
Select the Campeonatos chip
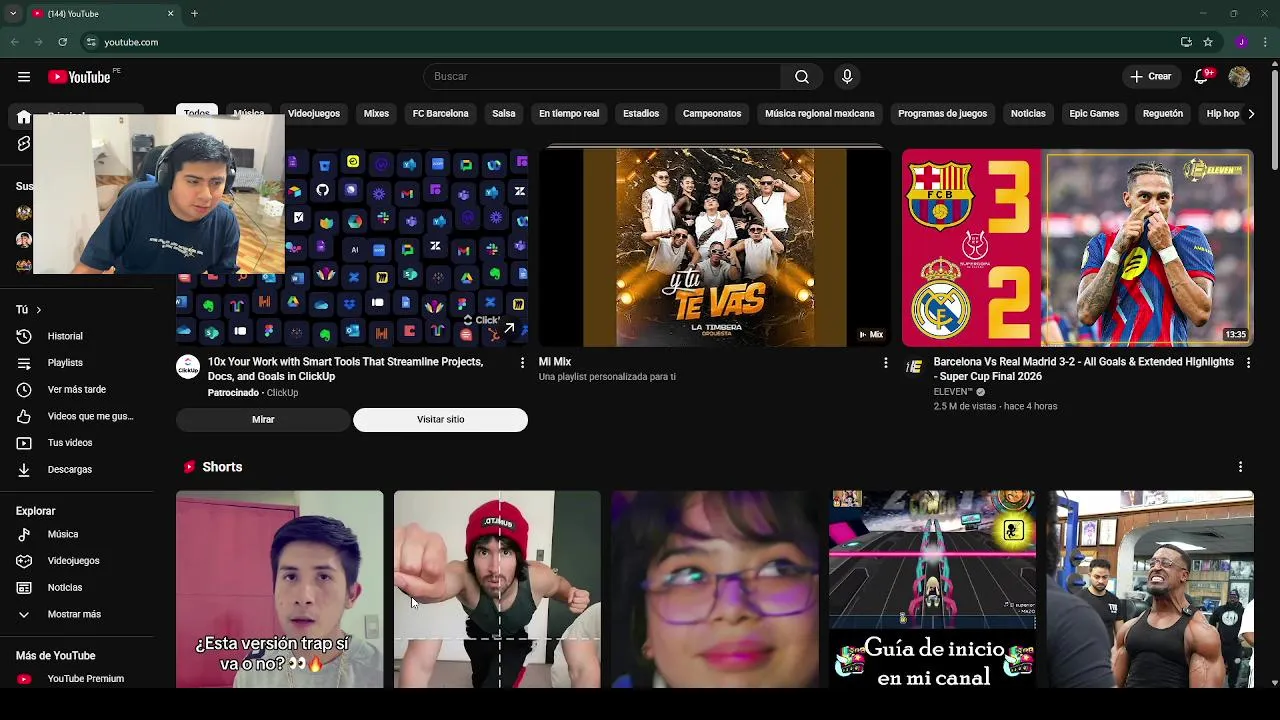tap(712, 114)
